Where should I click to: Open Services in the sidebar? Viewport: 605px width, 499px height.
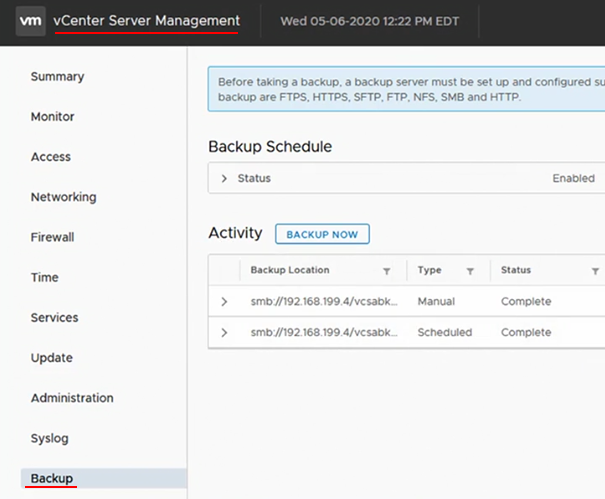point(54,317)
